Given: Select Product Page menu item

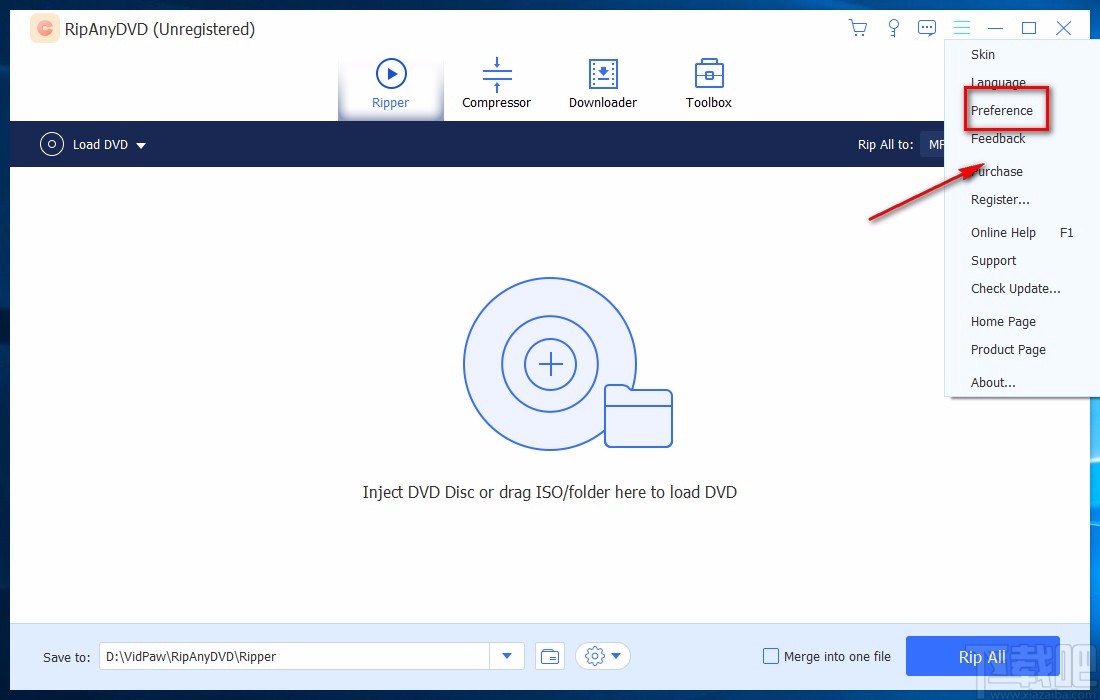Looking at the screenshot, I should [1008, 350].
